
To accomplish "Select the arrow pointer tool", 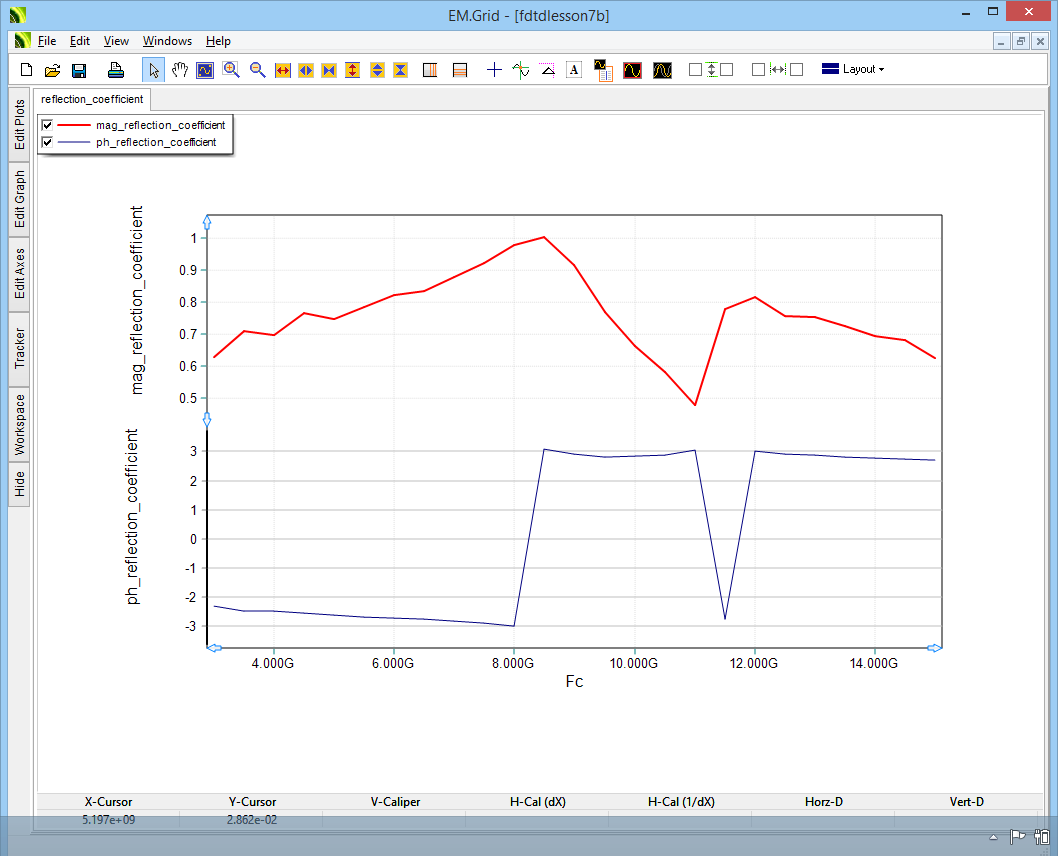I will (x=154, y=70).
